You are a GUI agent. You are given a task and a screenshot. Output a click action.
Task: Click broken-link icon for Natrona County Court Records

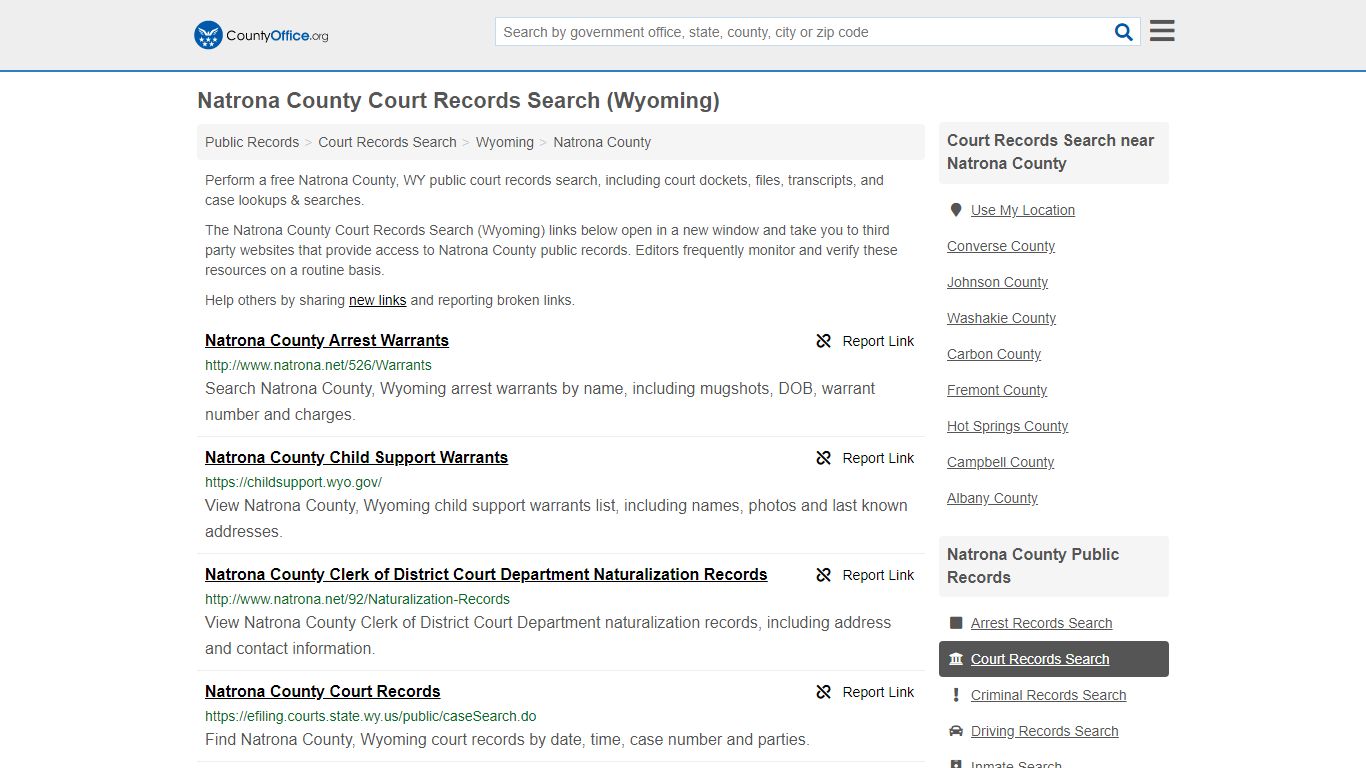[x=824, y=692]
